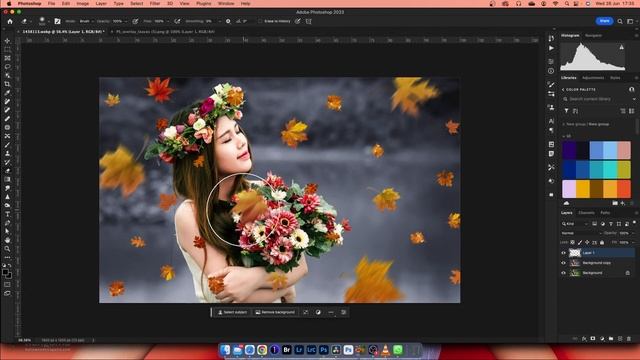Image resolution: width=640 pixels, height=360 pixels.
Task: Select the Paths tab
Action: point(605,213)
